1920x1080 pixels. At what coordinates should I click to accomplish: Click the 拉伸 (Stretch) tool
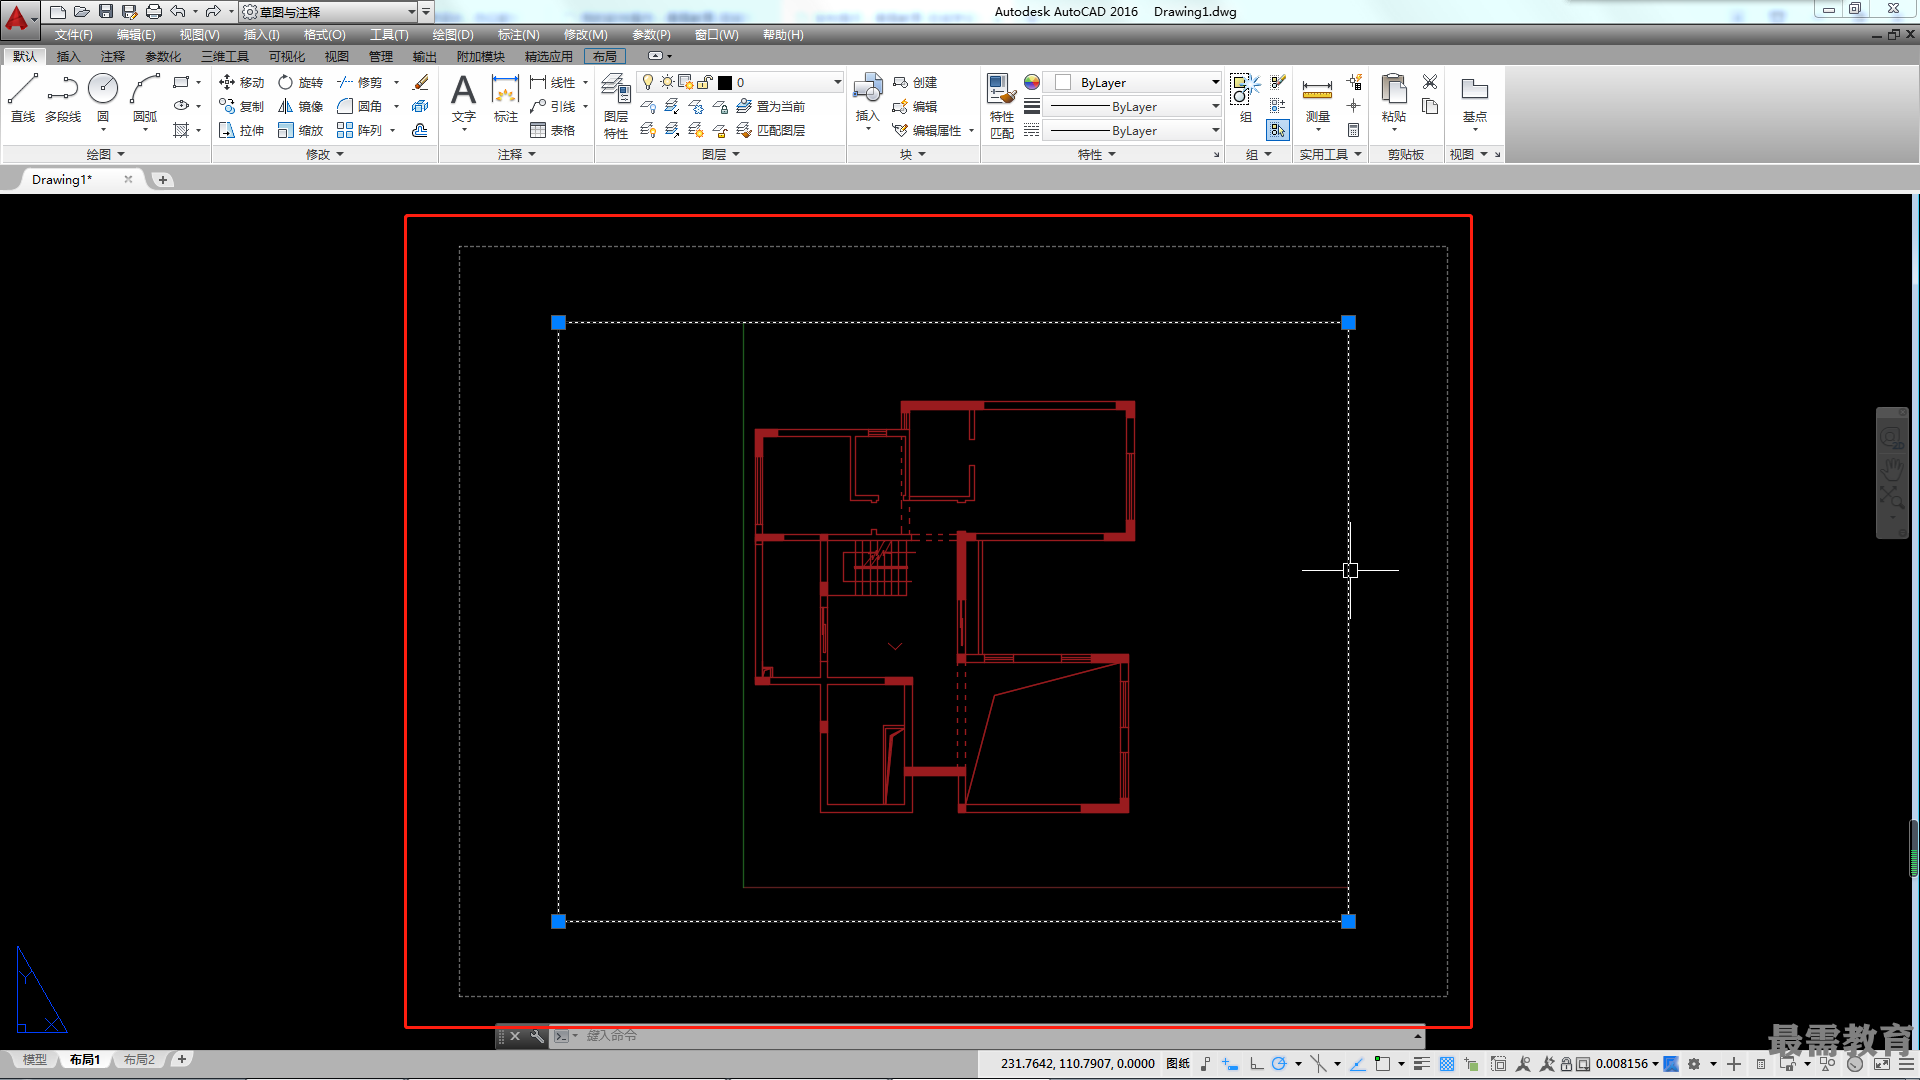[x=242, y=130]
